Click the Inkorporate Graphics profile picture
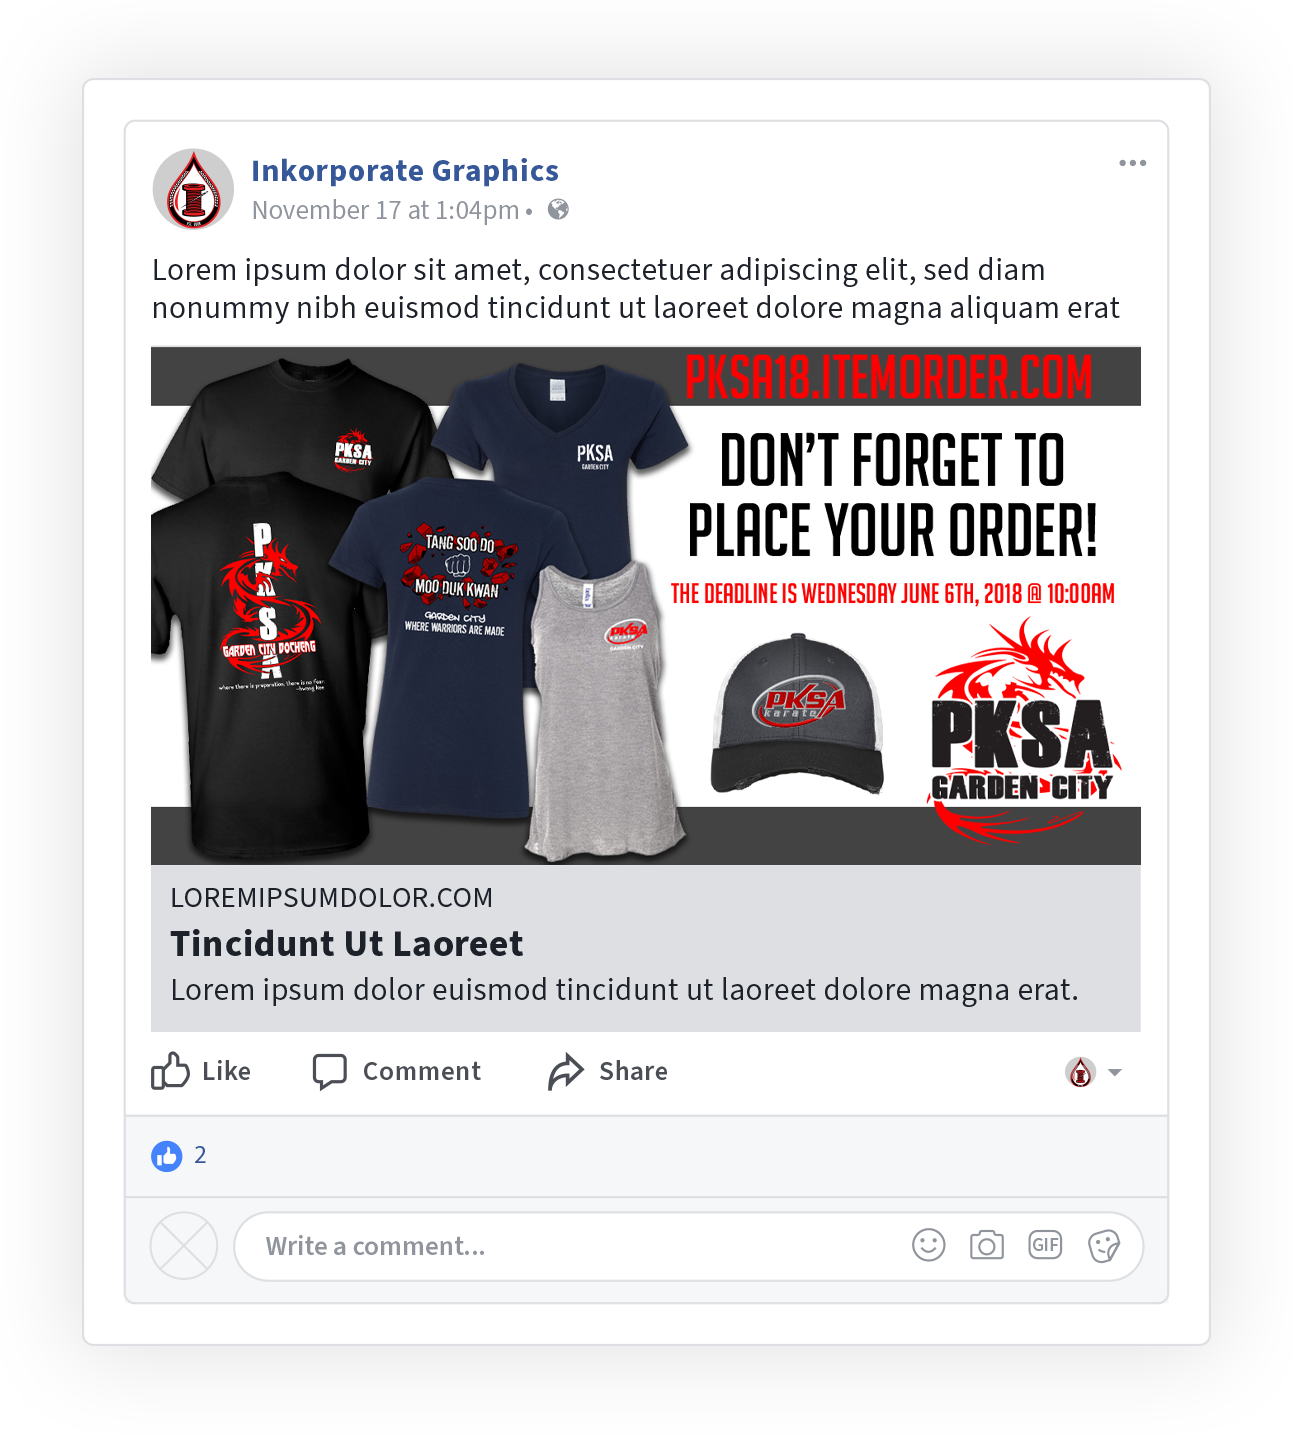Image resolution: width=1293 pixels, height=1448 pixels. [193, 189]
